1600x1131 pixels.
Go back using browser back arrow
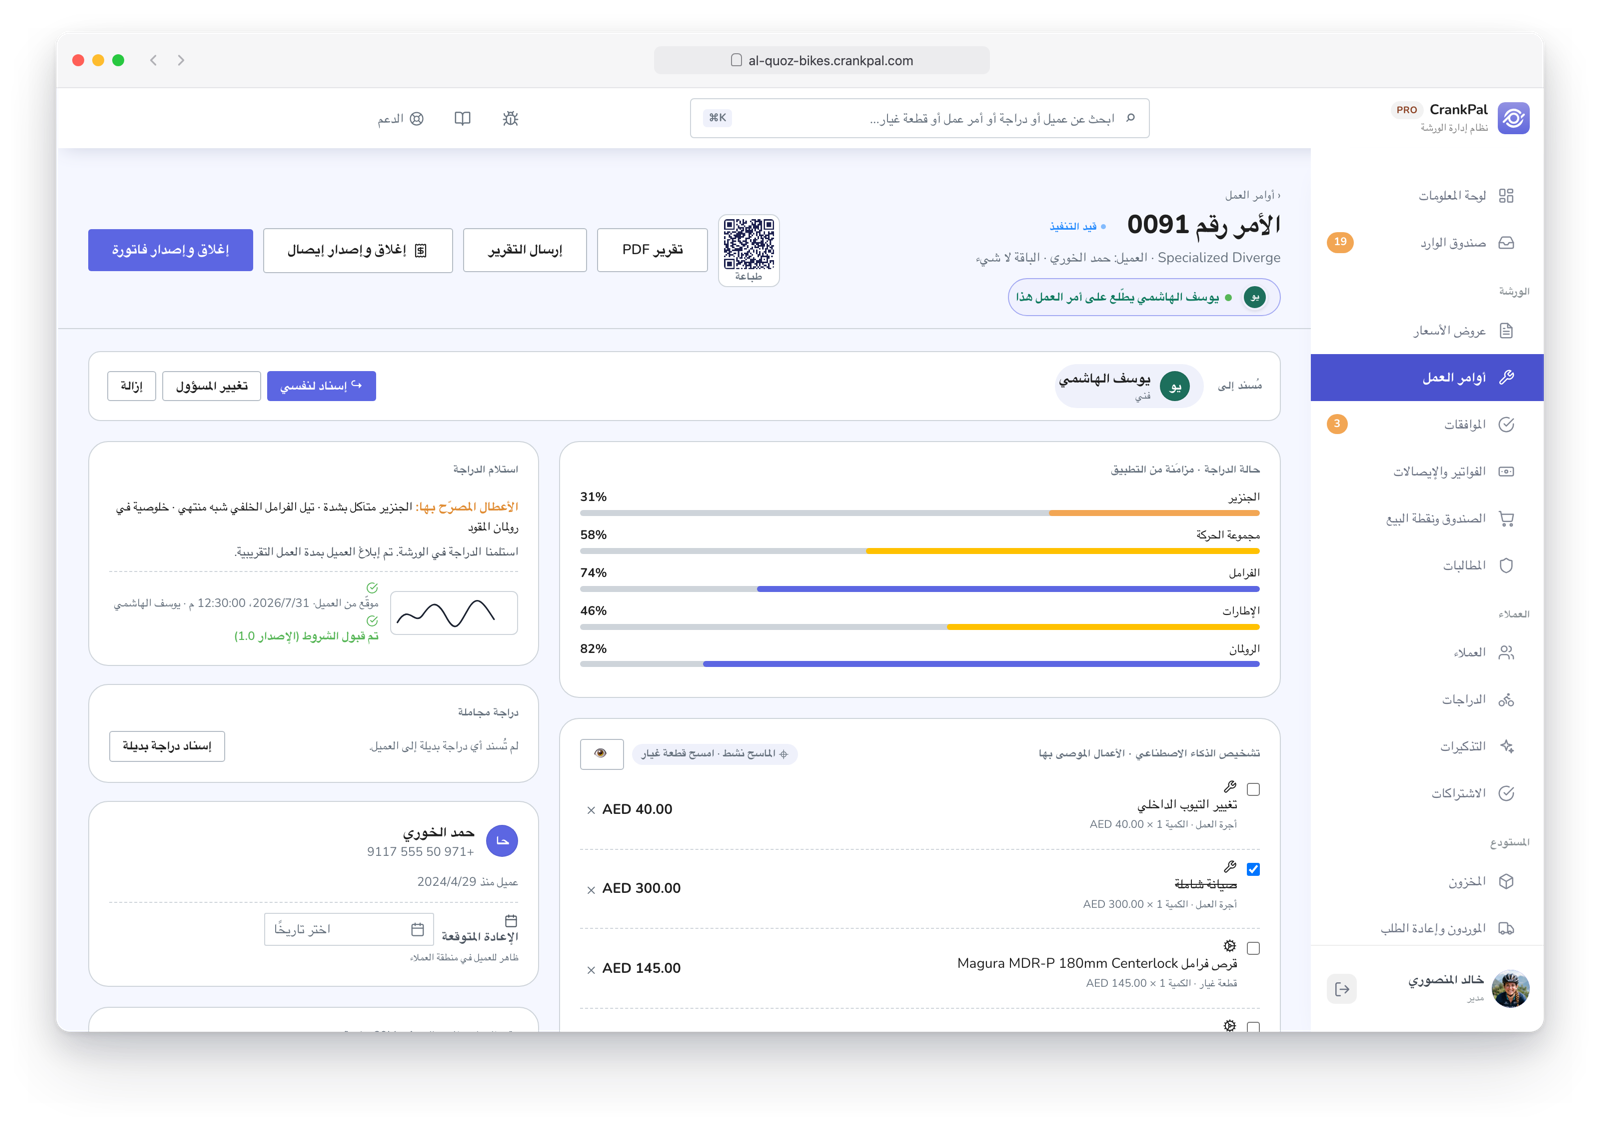(x=154, y=60)
